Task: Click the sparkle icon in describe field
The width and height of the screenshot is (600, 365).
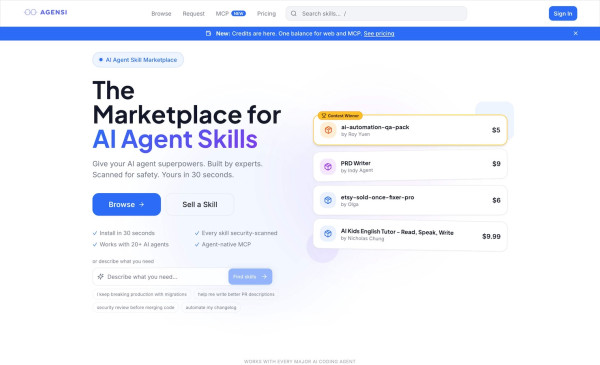Action: pos(101,277)
